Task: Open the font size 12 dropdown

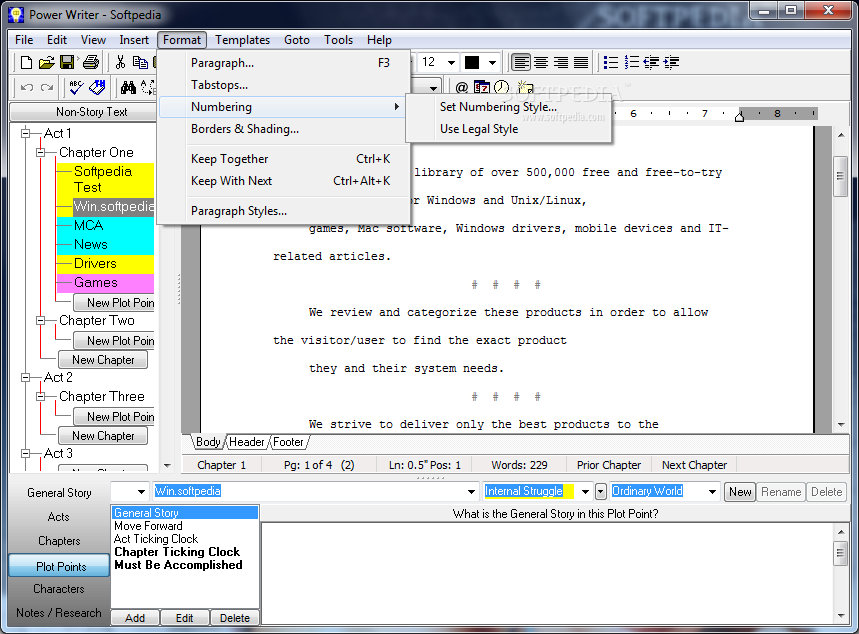Action: click(x=451, y=62)
